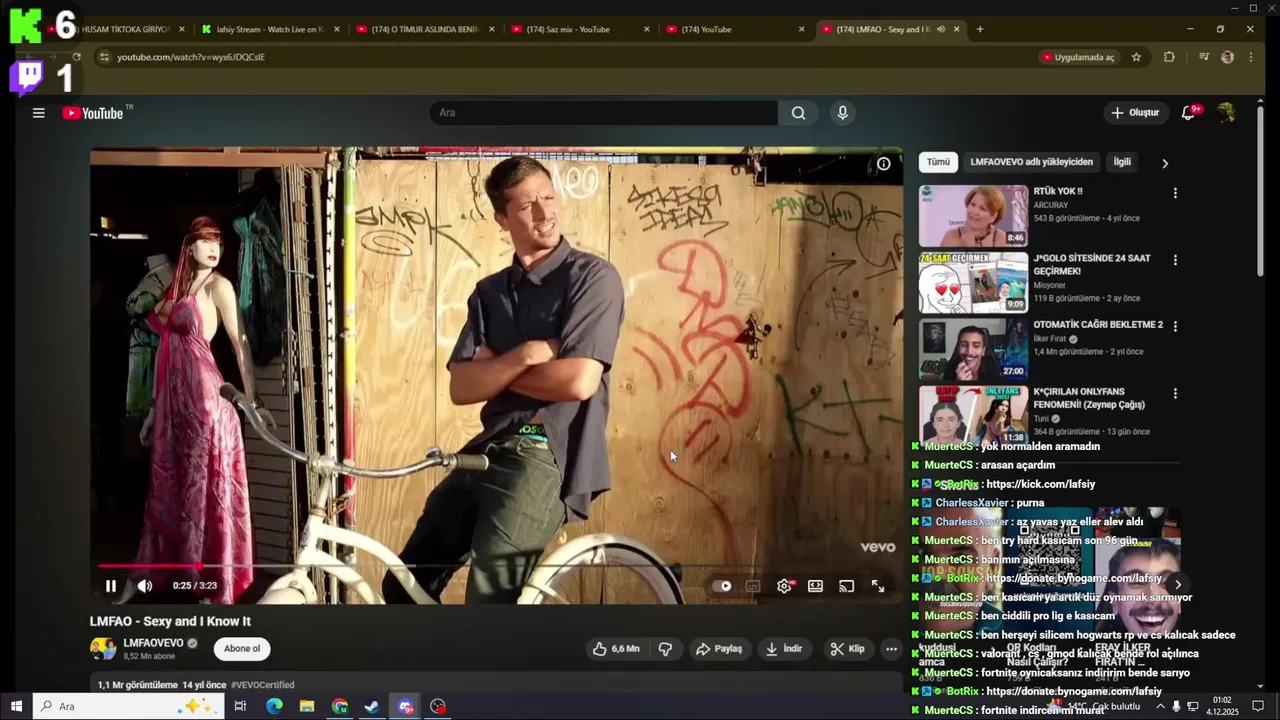Screen dimensions: 1280x720
Task: Open the LMFAOVEVO channel avatar
Action: (x=103, y=649)
